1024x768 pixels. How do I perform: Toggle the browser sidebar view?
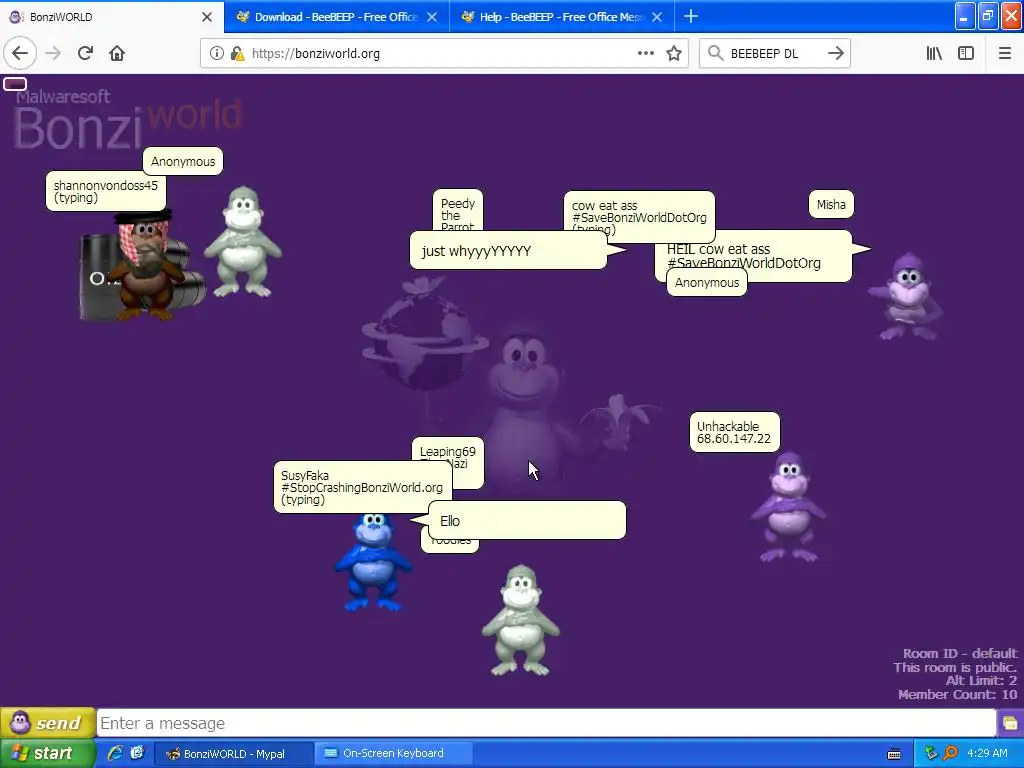point(966,54)
